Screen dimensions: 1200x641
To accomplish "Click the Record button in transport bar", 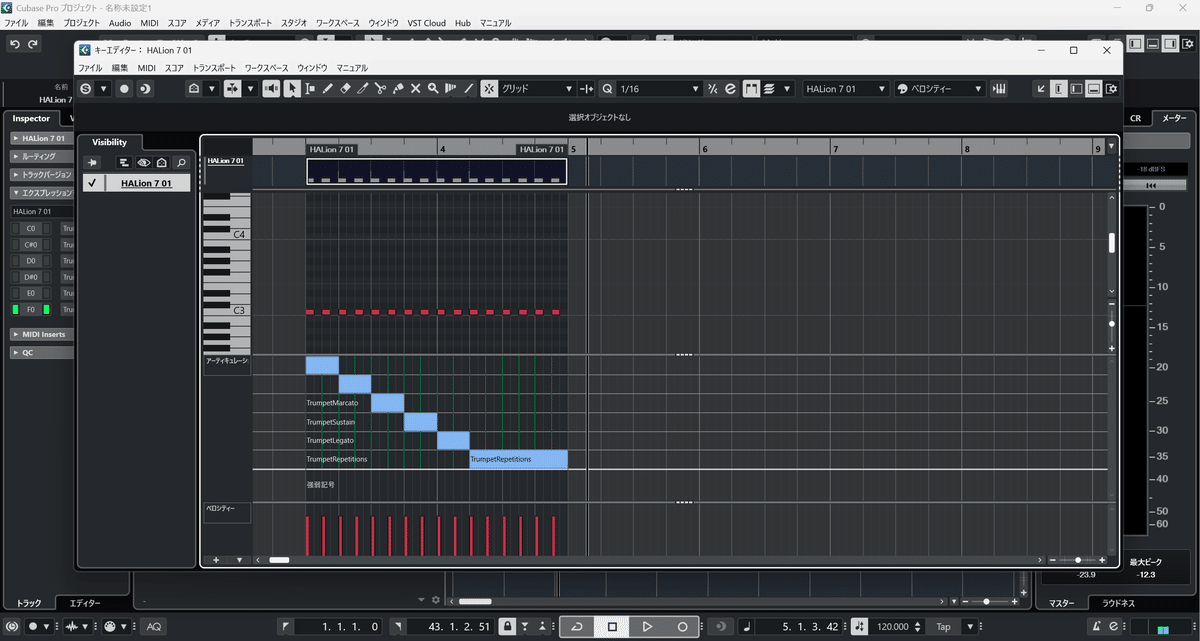I will 682,626.
